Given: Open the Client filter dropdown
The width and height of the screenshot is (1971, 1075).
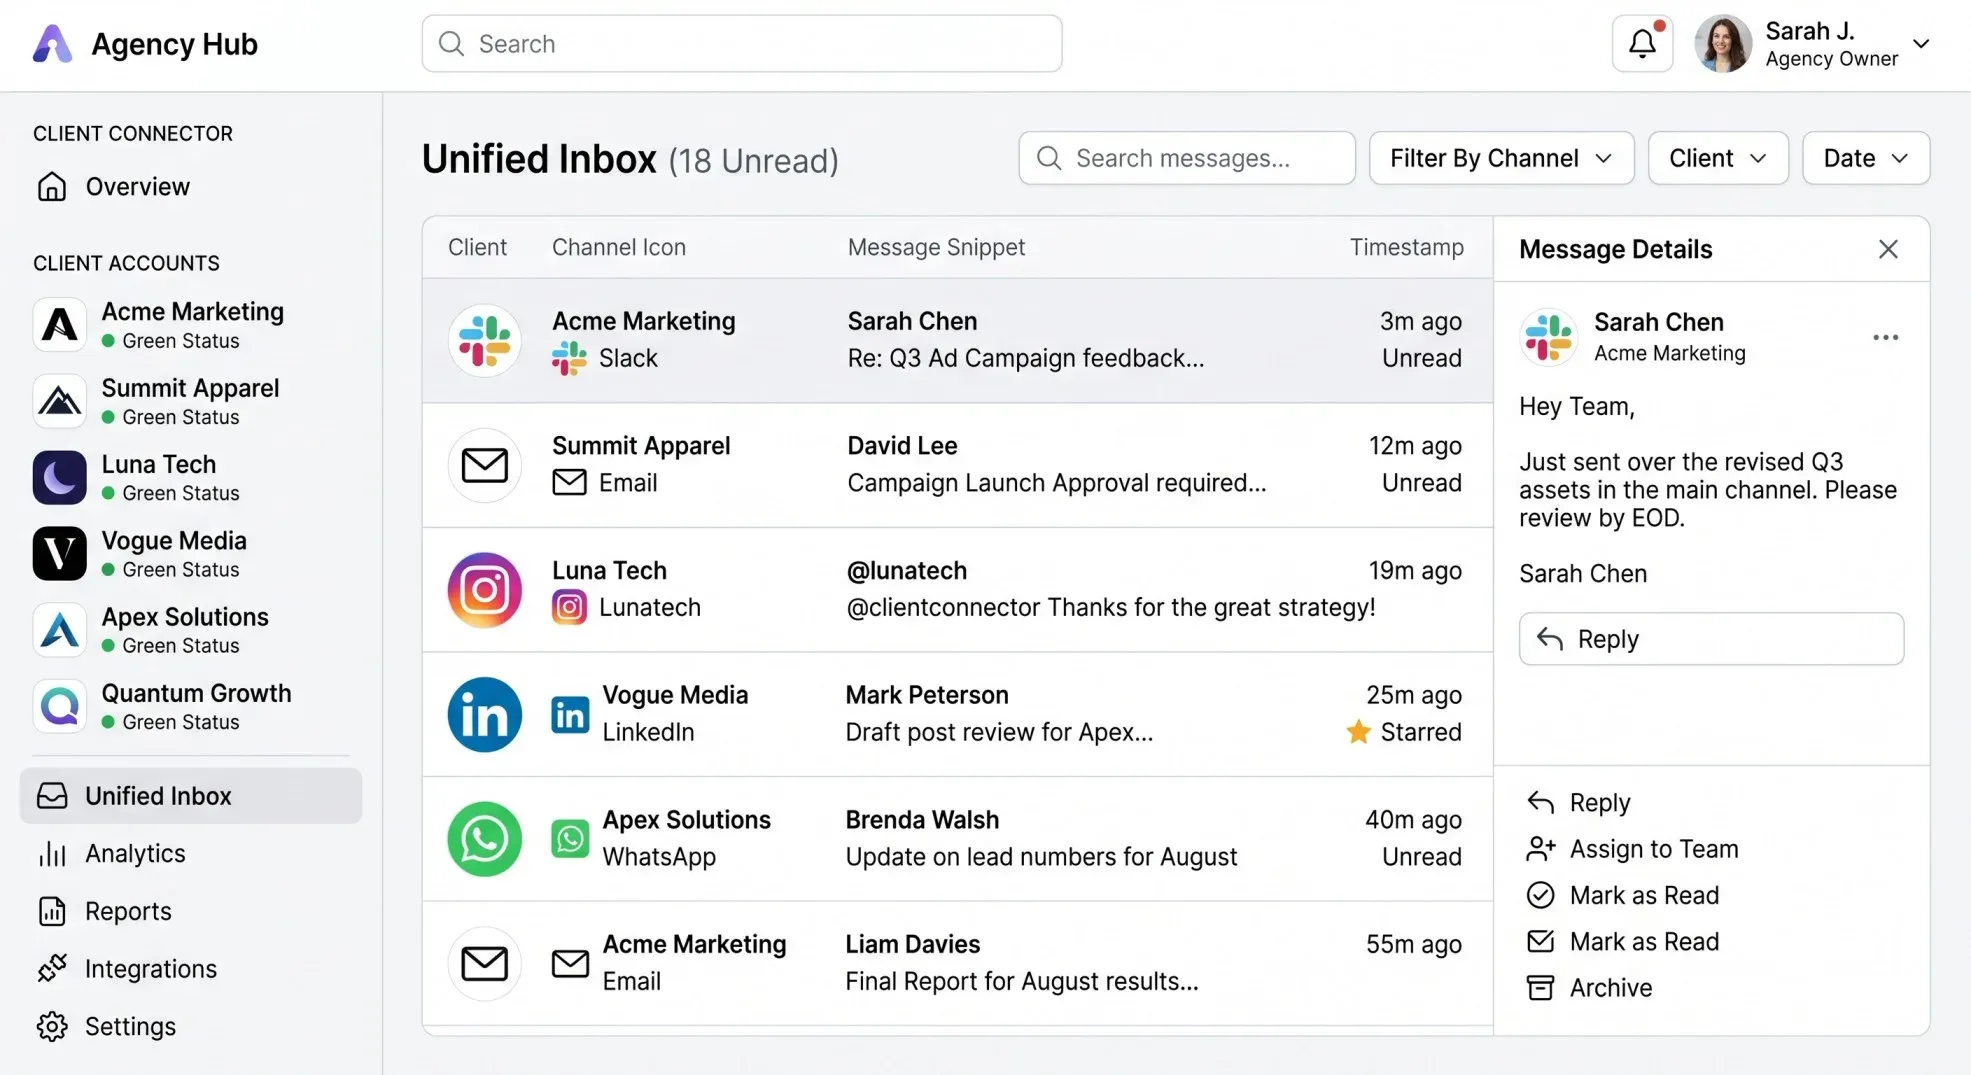Looking at the screenshot, I should pos(1718,158).
